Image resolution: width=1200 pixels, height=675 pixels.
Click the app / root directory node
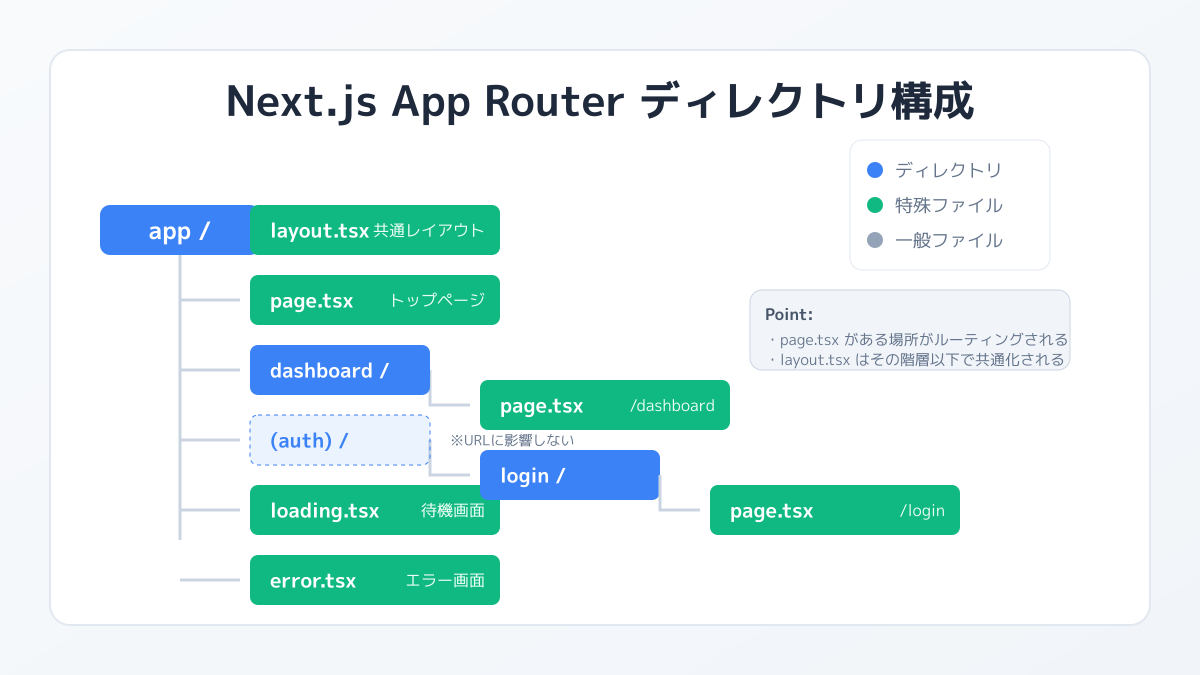click(176, 230)
